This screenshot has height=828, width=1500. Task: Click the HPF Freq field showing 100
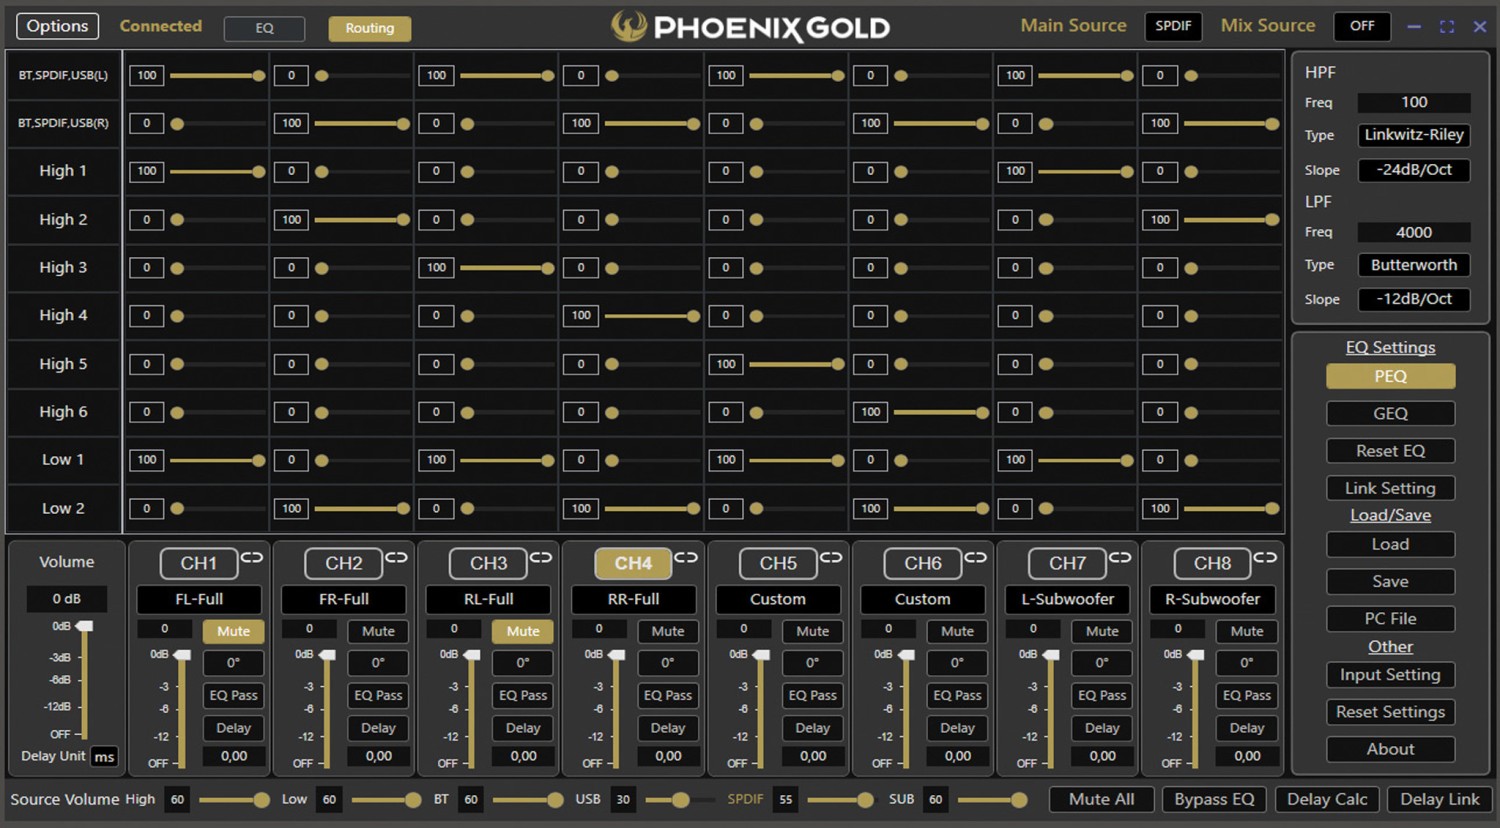[1414, 102]
